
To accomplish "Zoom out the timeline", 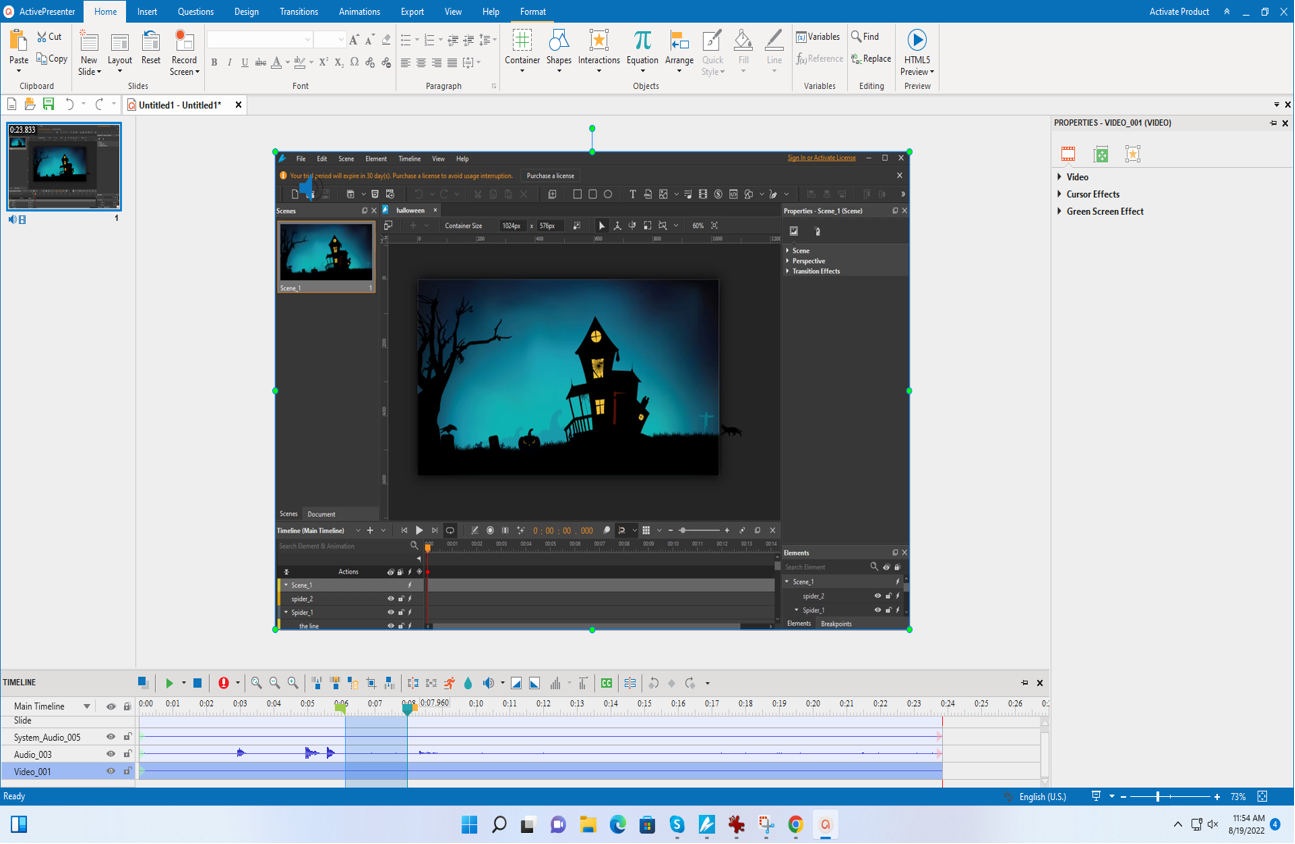I will [275, 684].
